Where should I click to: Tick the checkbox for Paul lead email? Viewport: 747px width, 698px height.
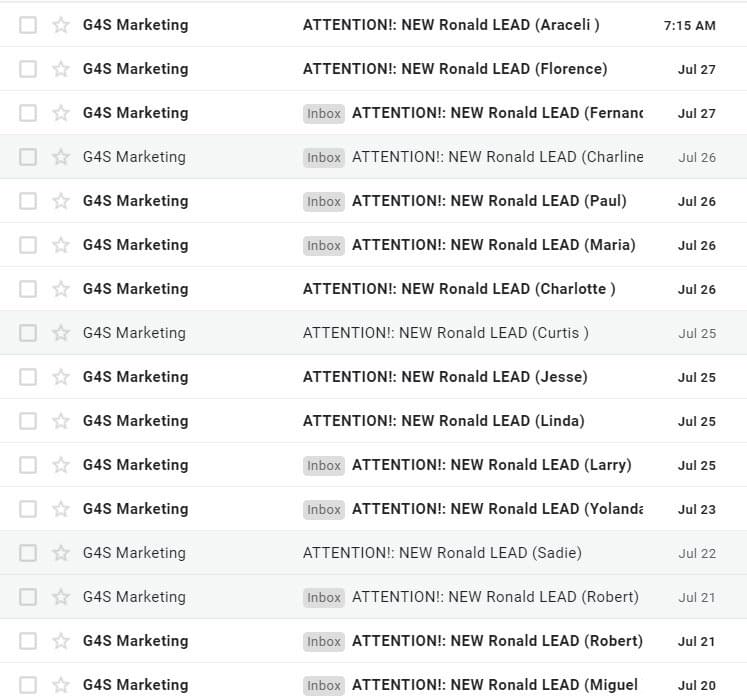click(x=28, y=201)
